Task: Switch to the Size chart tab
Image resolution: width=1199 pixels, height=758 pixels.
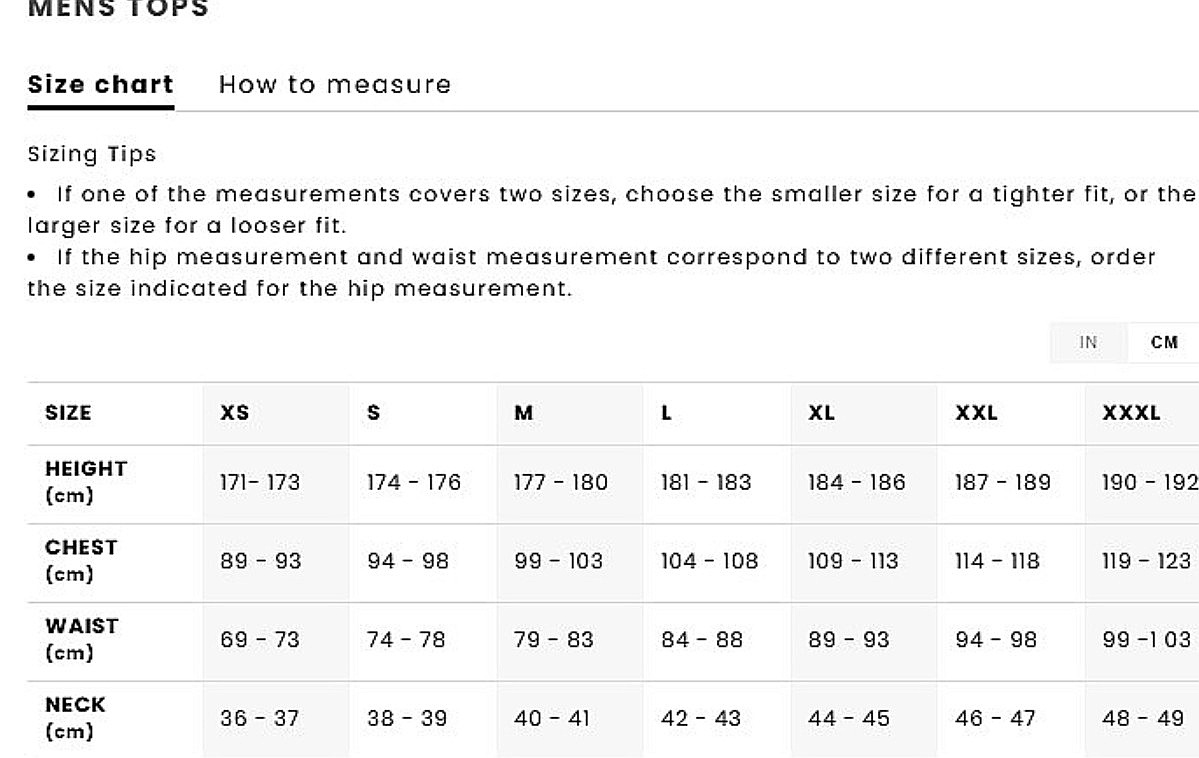Action: pyautogui.click(x=100, y=85)
